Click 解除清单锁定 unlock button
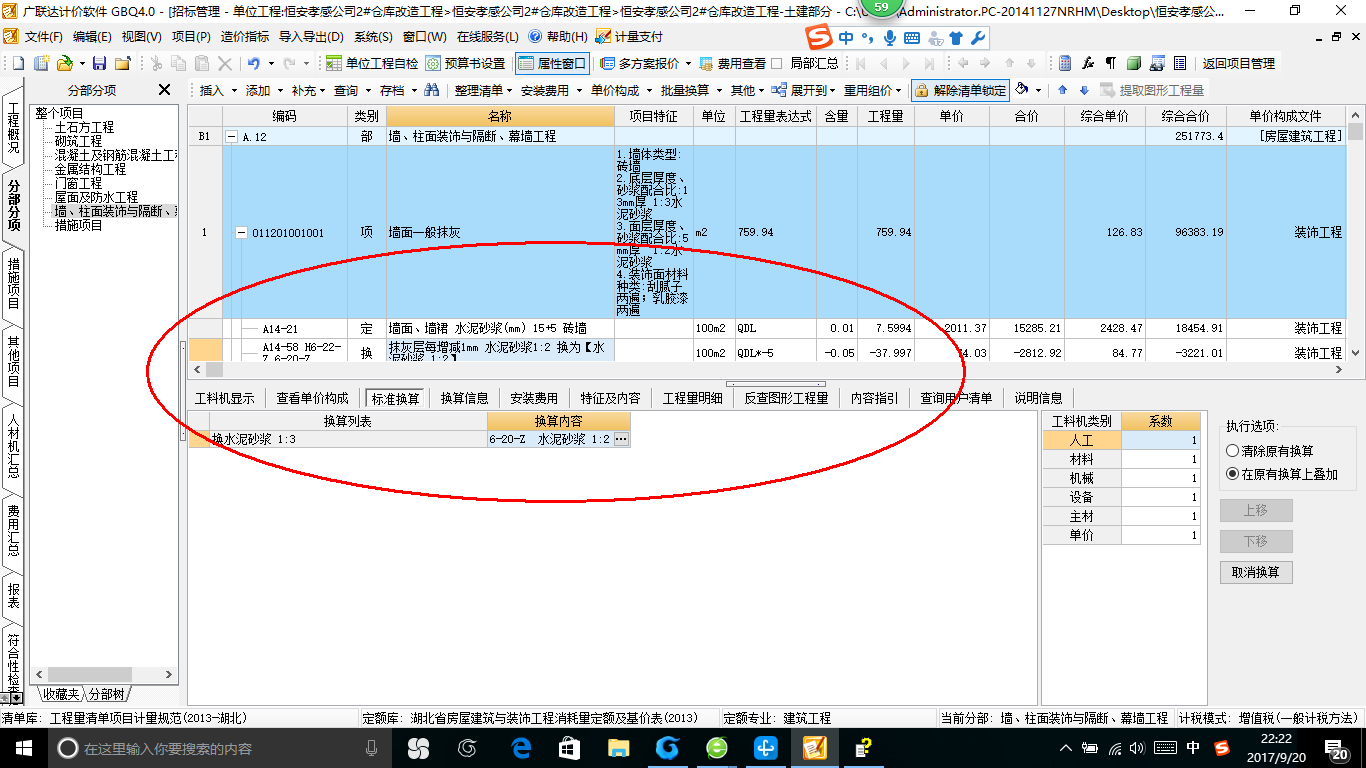1366x768 pixels. [960, 90]
